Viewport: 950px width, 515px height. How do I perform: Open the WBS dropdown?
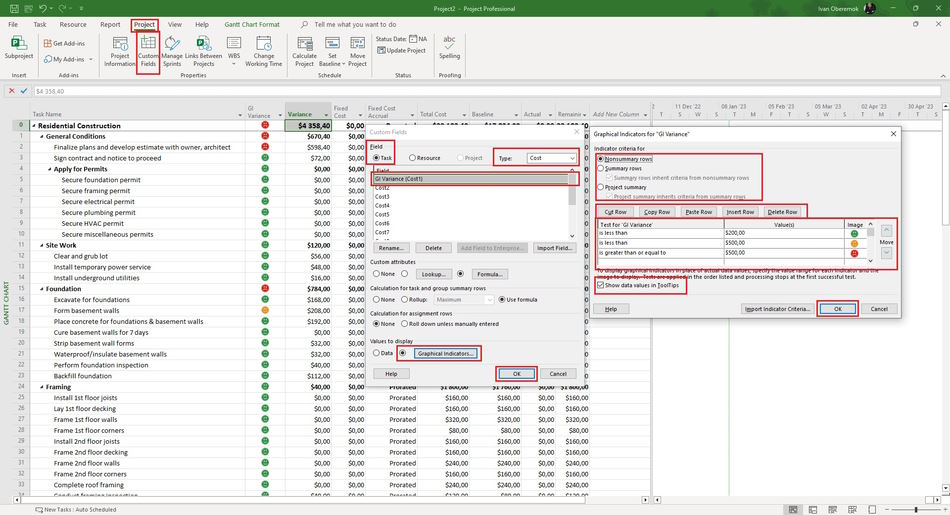point(234,52)
